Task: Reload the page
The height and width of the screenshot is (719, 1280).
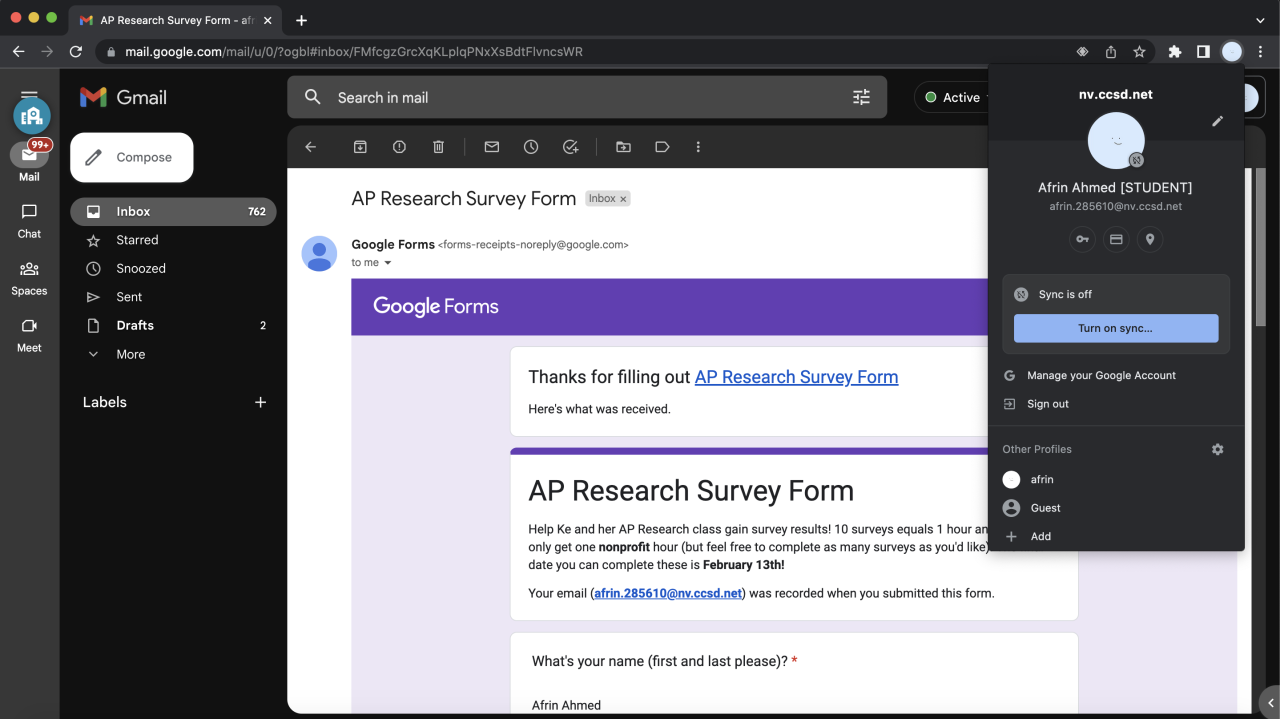Action: pyautogui.click(x=75, y=51)
